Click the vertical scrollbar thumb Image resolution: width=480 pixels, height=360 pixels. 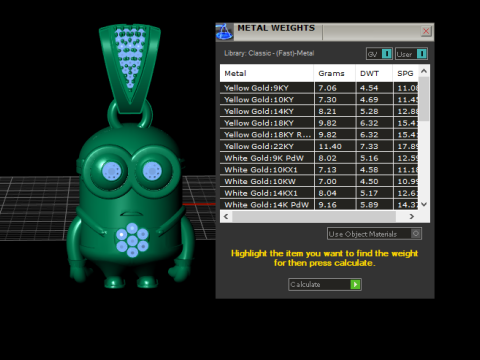click(x=424, y=99)
